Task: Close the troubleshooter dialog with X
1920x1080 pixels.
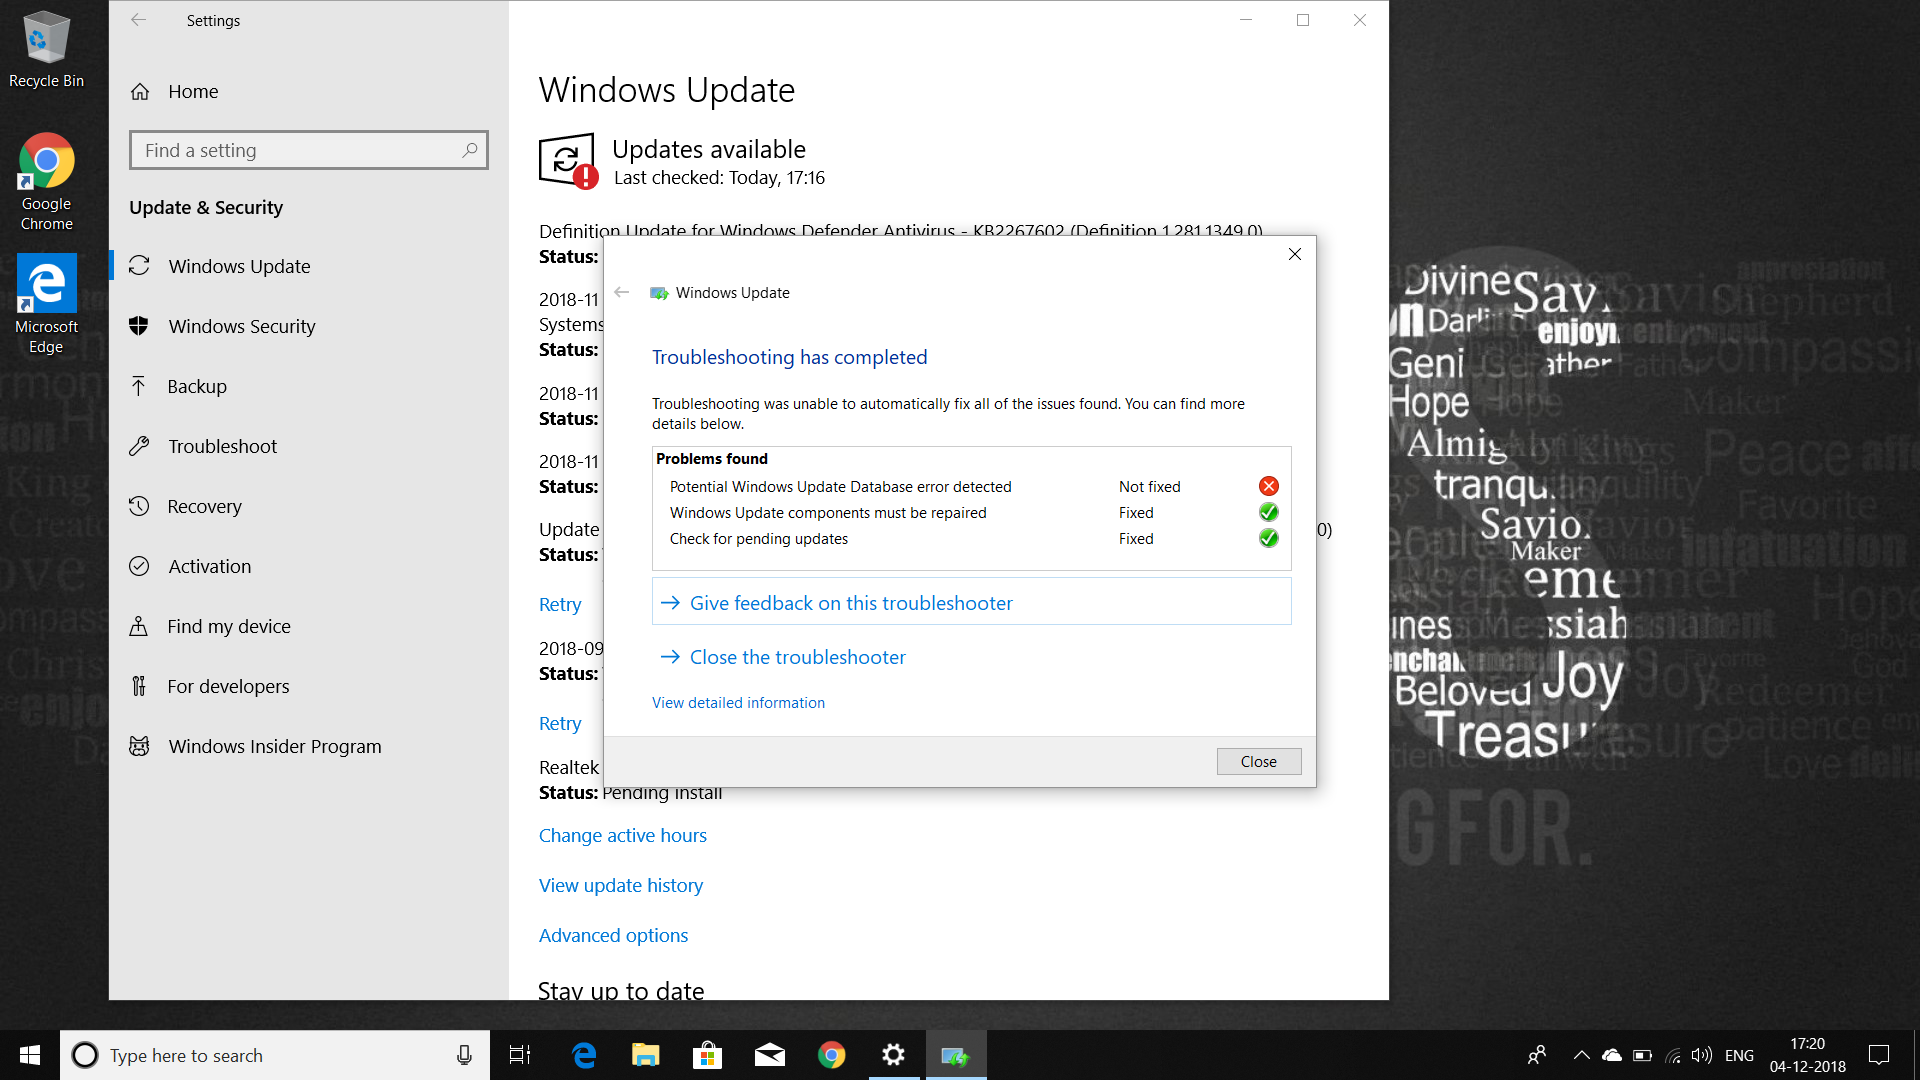Action: click(x=1295, y=254)
